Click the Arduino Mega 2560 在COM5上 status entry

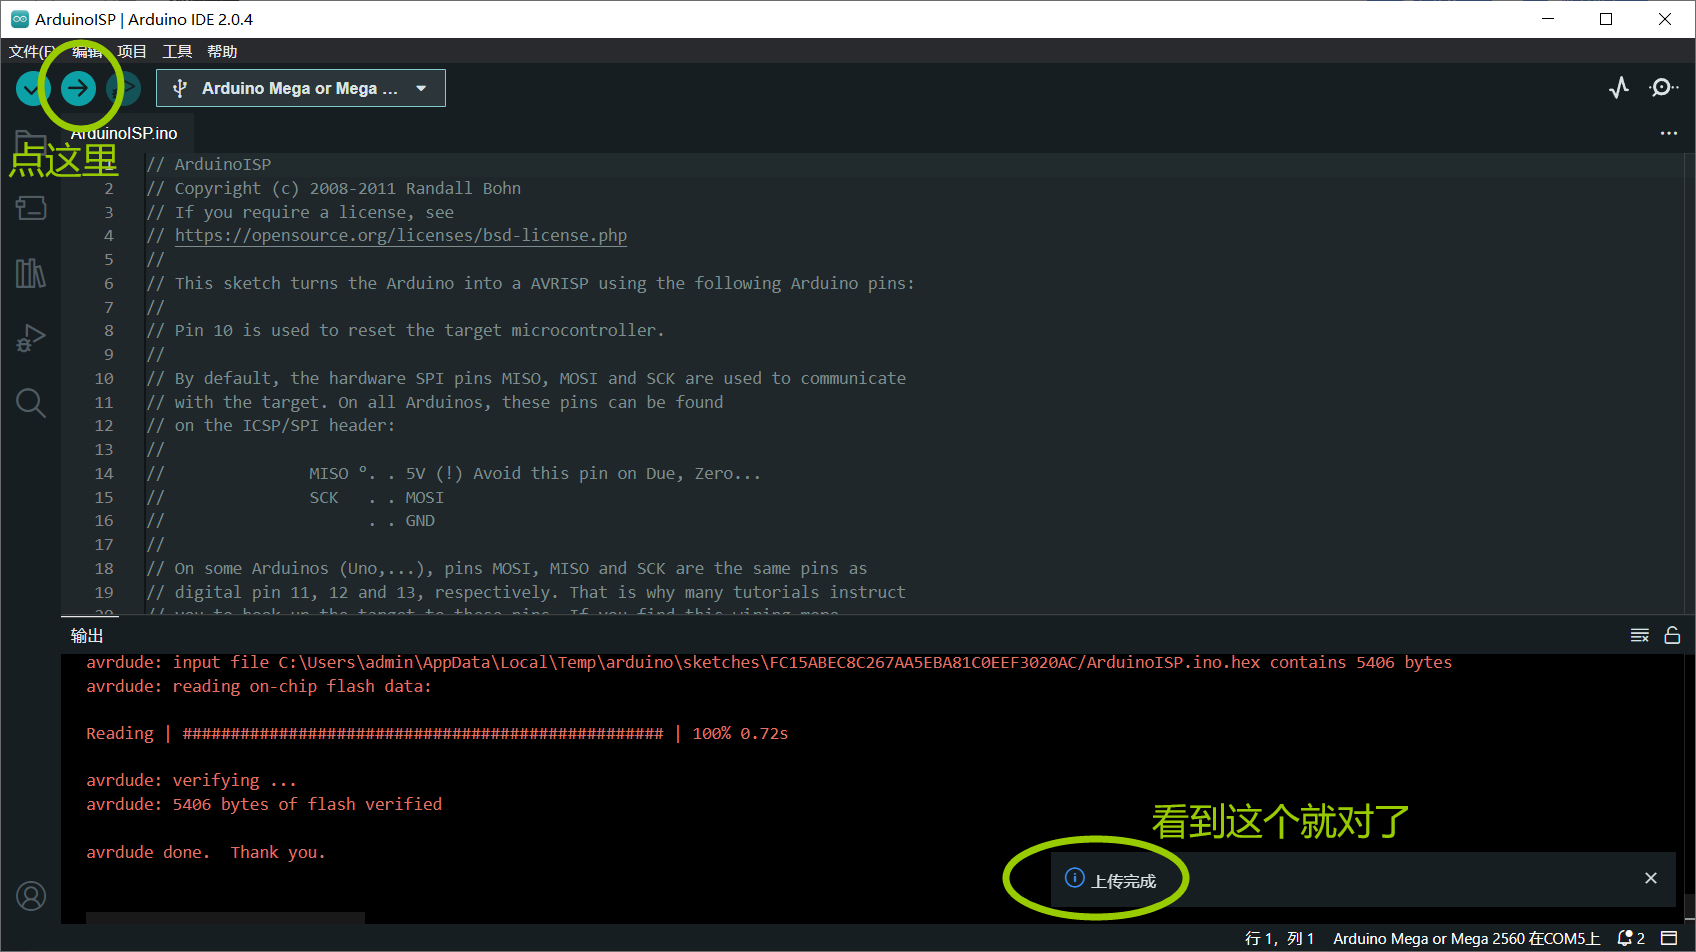coord(1466,938)
